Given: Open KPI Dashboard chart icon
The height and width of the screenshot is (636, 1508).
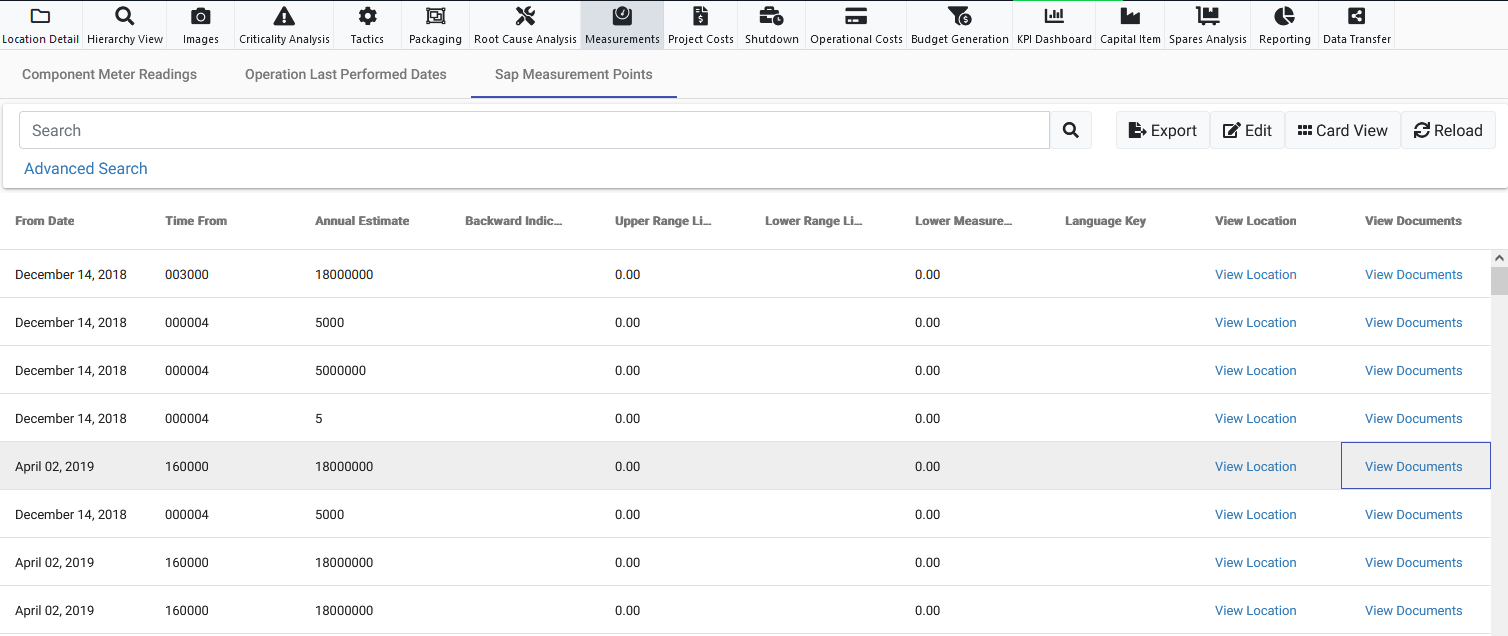Looking at the screenshot, I should [x=1054, y=16].
